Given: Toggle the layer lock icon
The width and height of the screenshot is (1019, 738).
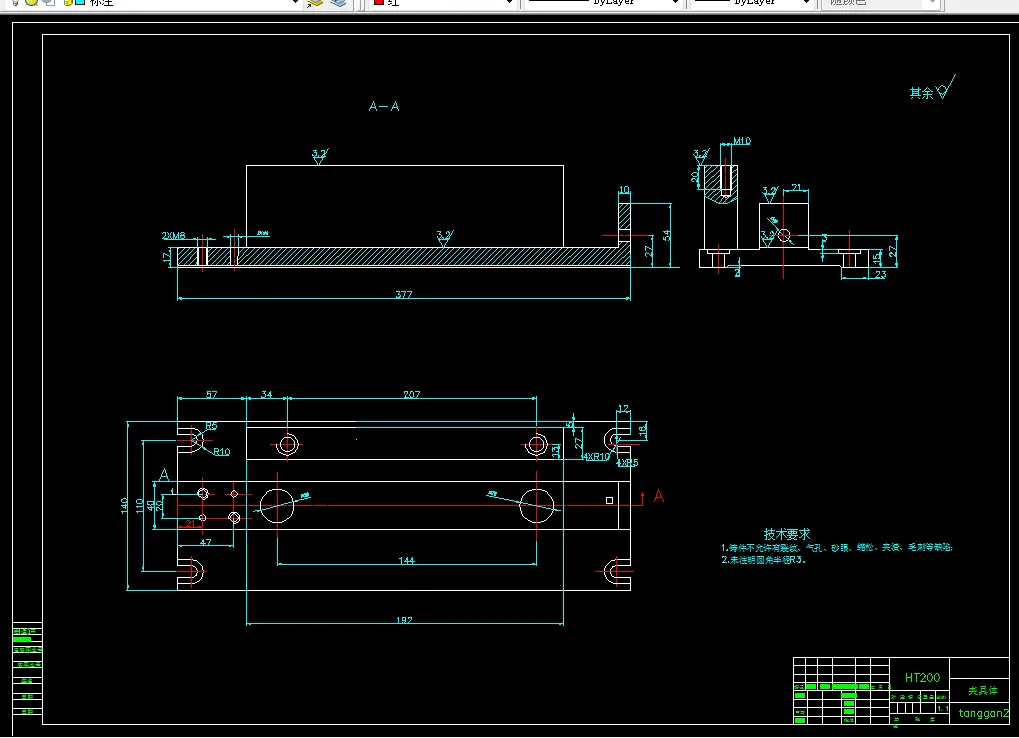Looking at the screenshot, I should click(x=66, y=3).
